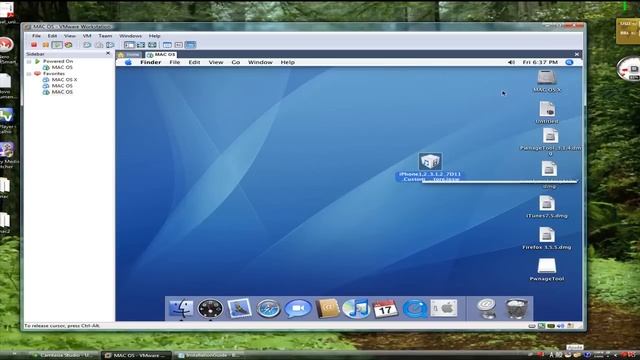Image resolution: width=640 pixels, height=360 pixels.
Task: Click MAC OS - VMware taskbar button
Action: 136,356
